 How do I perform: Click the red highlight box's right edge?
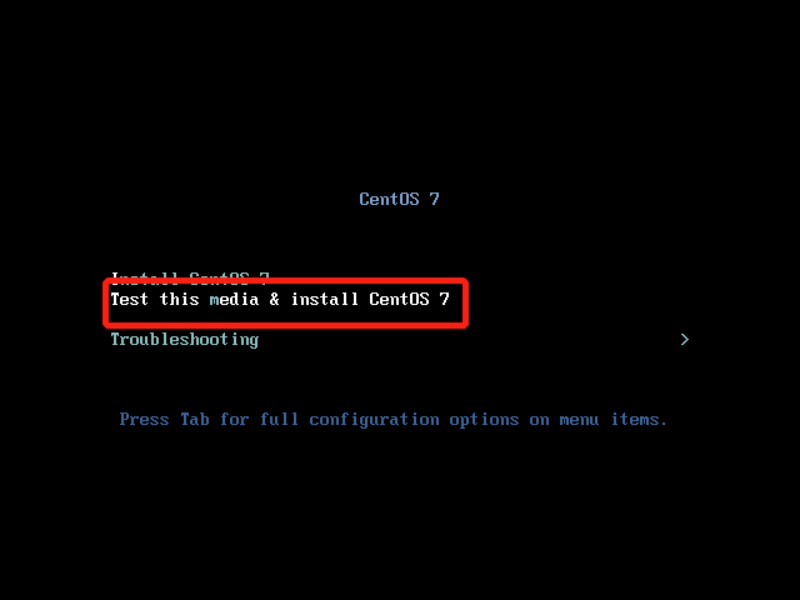pyautogui.click(x=466, y=303)
